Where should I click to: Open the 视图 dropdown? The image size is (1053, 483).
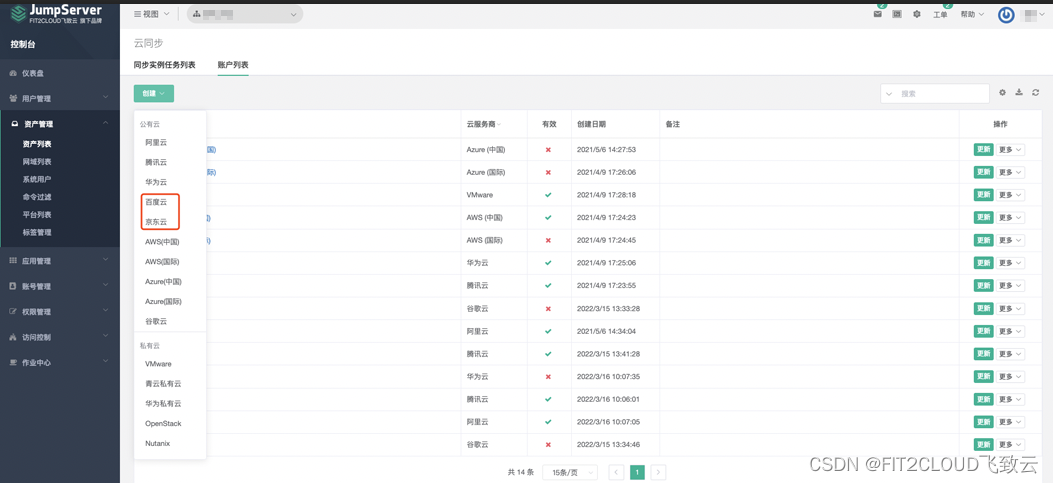152,14
